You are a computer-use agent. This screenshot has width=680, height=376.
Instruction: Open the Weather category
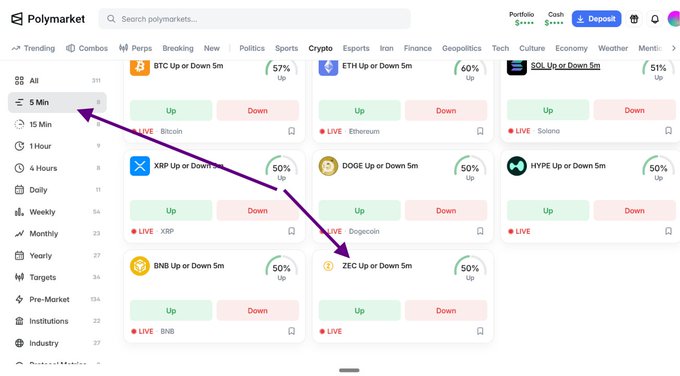coord(613,48)
